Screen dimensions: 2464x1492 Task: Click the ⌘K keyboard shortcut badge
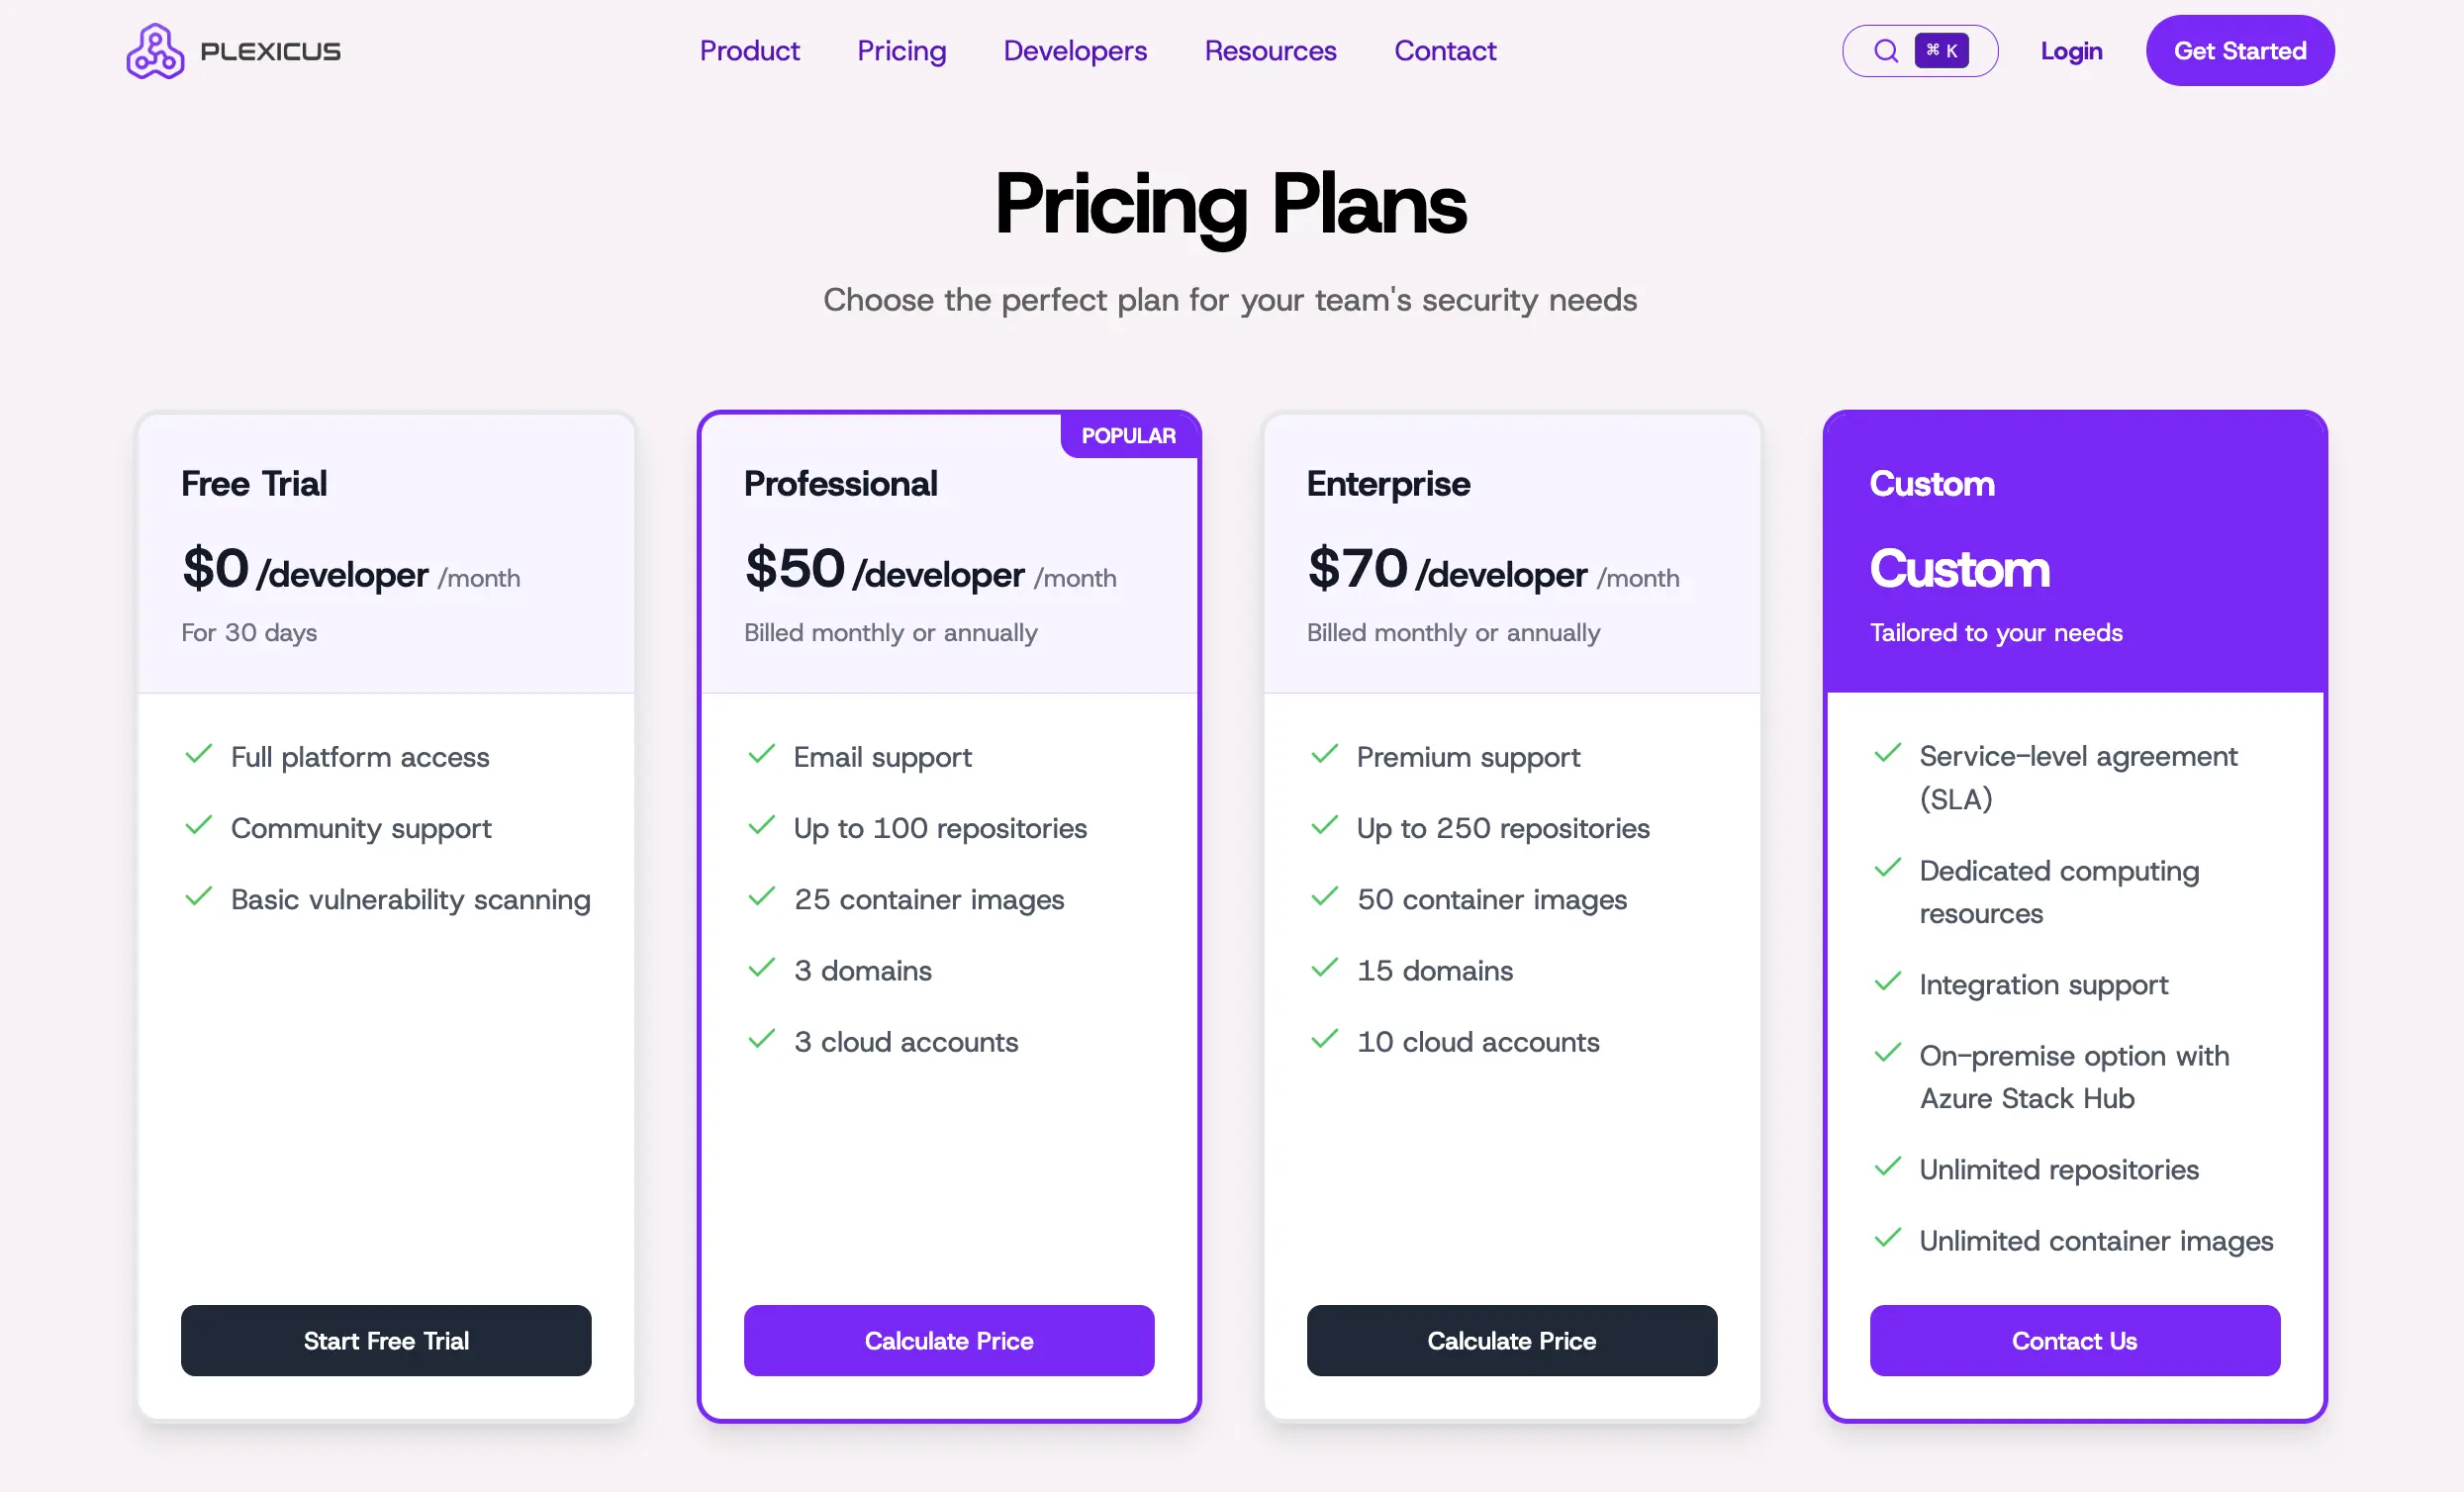(1942, 50)
